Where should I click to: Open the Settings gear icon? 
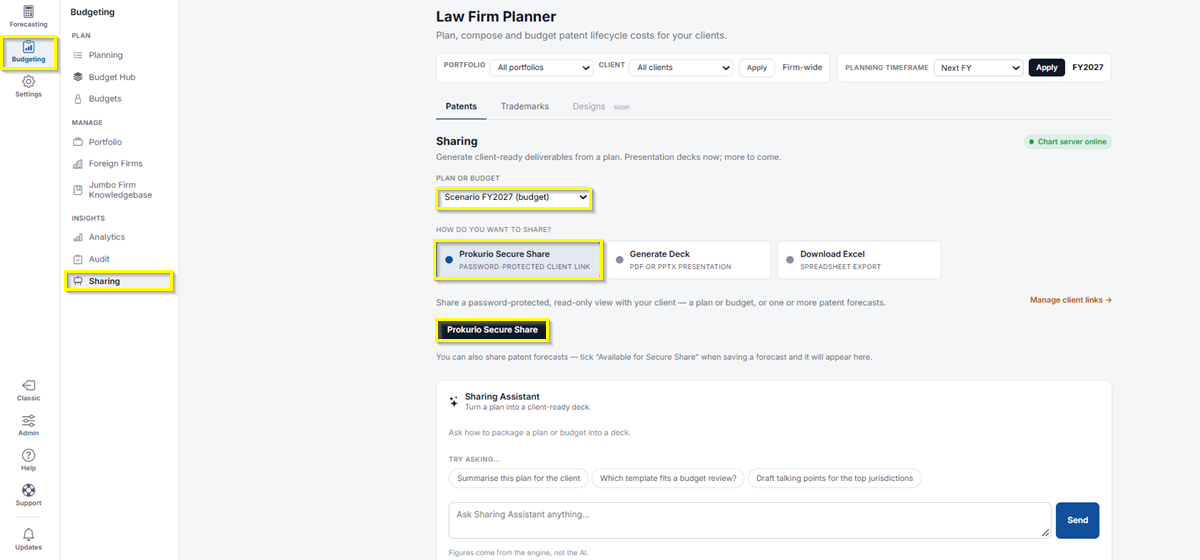pyautogui.click(x=28, y=81)
